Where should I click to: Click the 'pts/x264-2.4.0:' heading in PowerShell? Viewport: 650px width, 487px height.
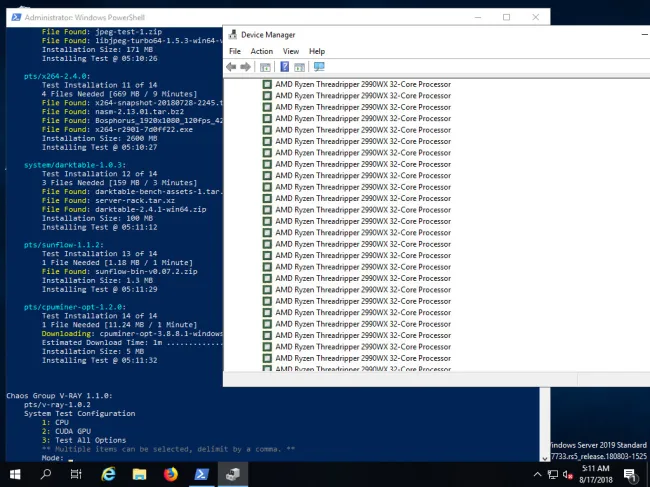[57, 76]
